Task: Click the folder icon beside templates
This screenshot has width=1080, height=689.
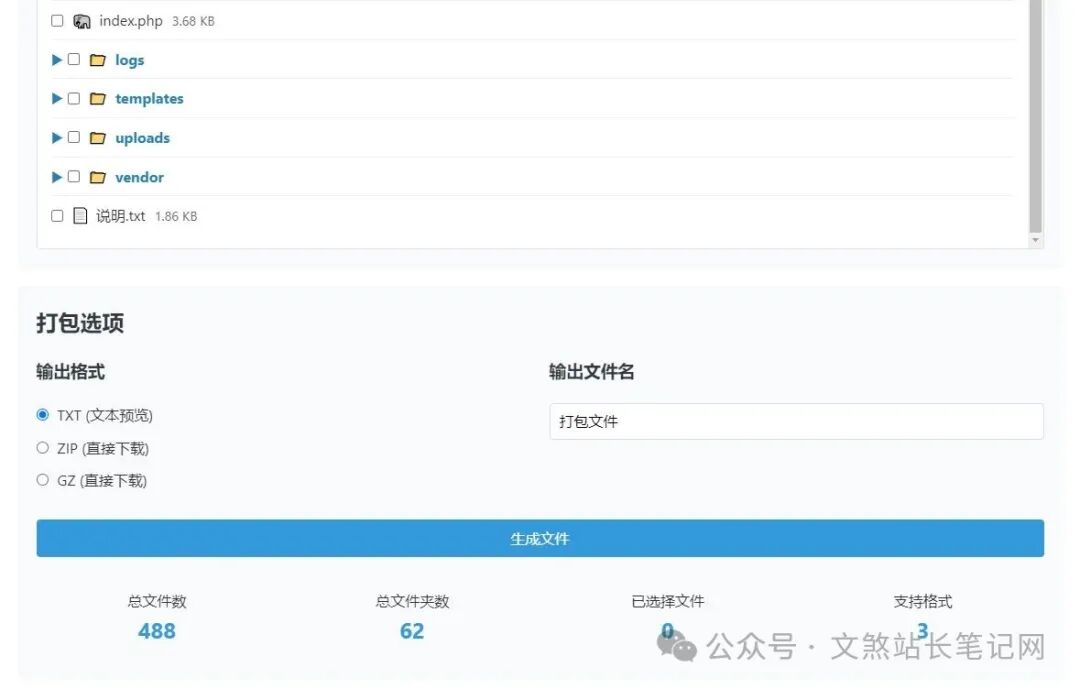Action: [x=97, y=98]
